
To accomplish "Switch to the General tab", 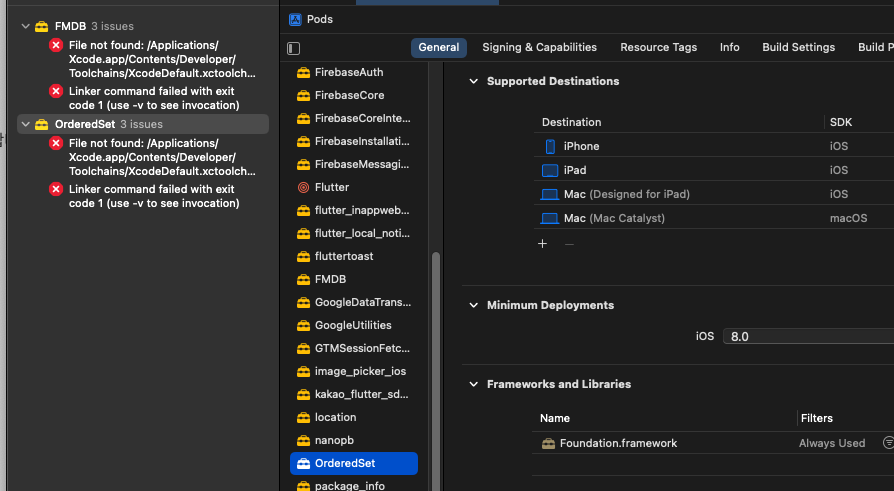I will coord(438,47).
